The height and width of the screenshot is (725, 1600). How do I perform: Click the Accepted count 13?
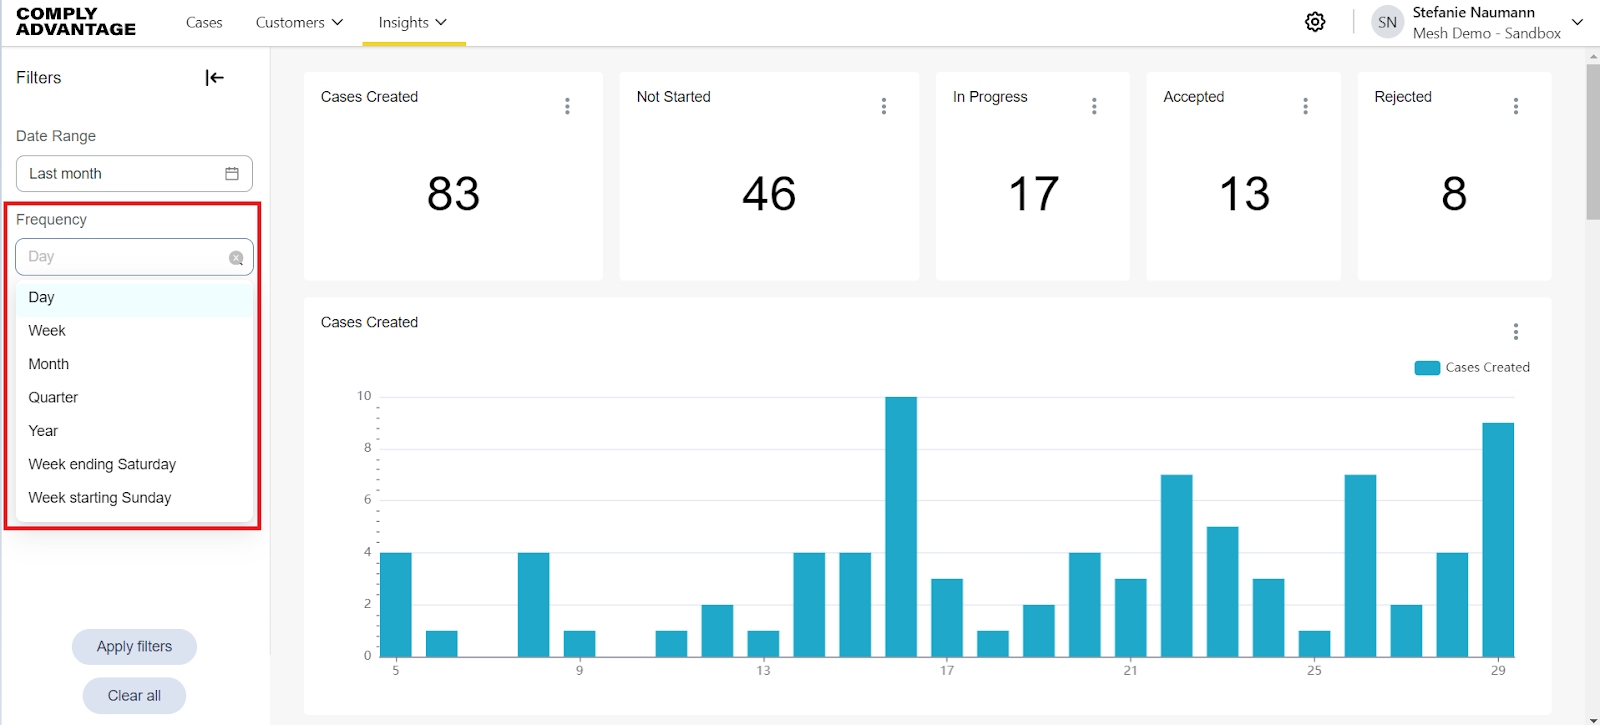coord(1244,194)
